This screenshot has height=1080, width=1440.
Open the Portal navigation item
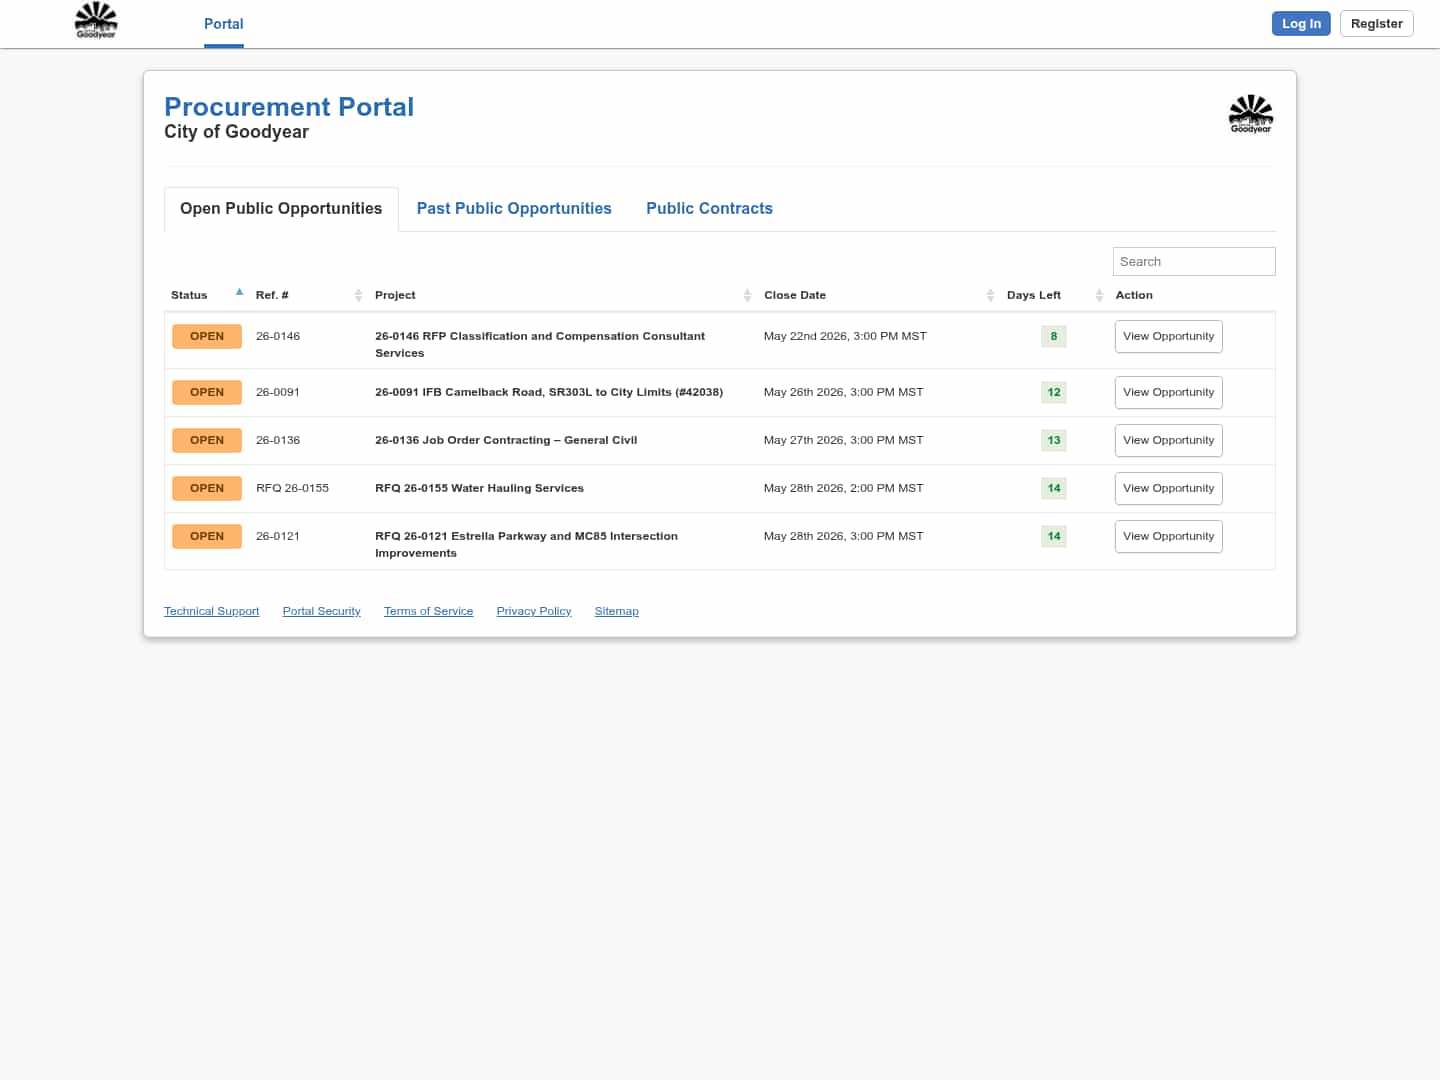click(224, 24)
